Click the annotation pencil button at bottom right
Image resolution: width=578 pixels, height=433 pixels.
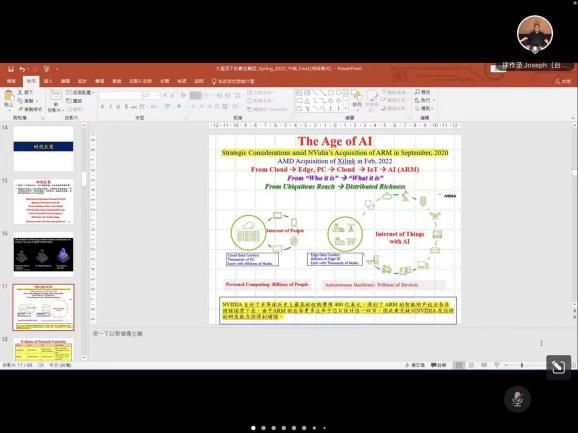tap(558, 367)
